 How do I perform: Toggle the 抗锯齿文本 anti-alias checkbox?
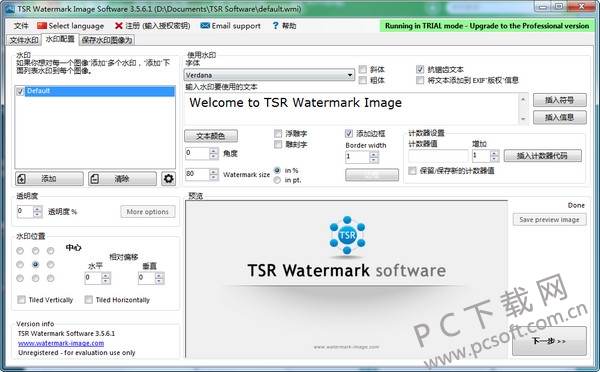click(x=420, y=69)
